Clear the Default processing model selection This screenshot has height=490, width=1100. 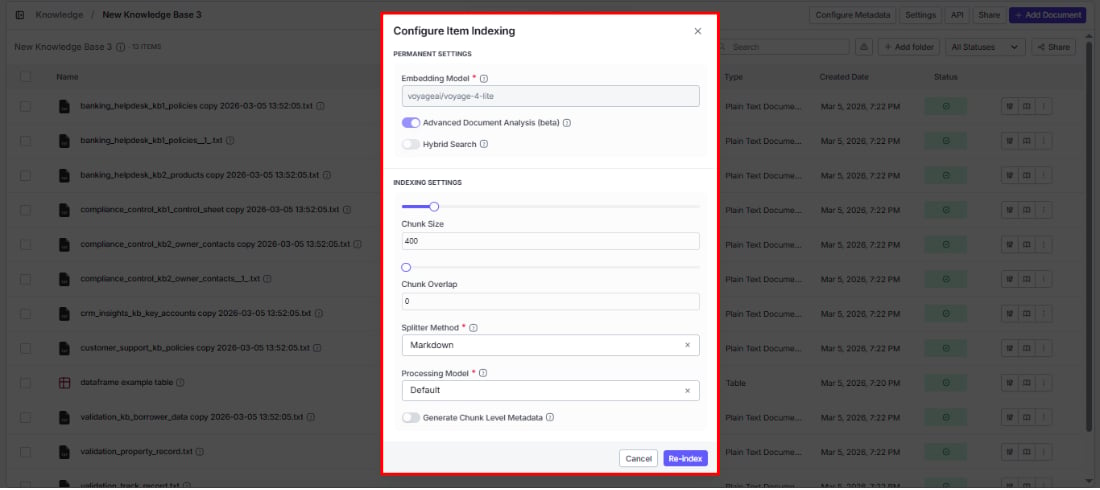point(688,390)
